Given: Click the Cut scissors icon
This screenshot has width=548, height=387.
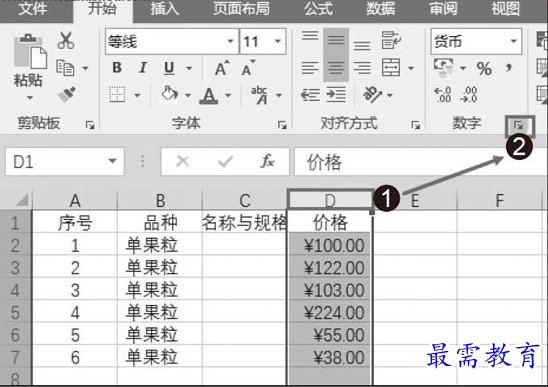Looking at the screenshot, I should 66,40.
